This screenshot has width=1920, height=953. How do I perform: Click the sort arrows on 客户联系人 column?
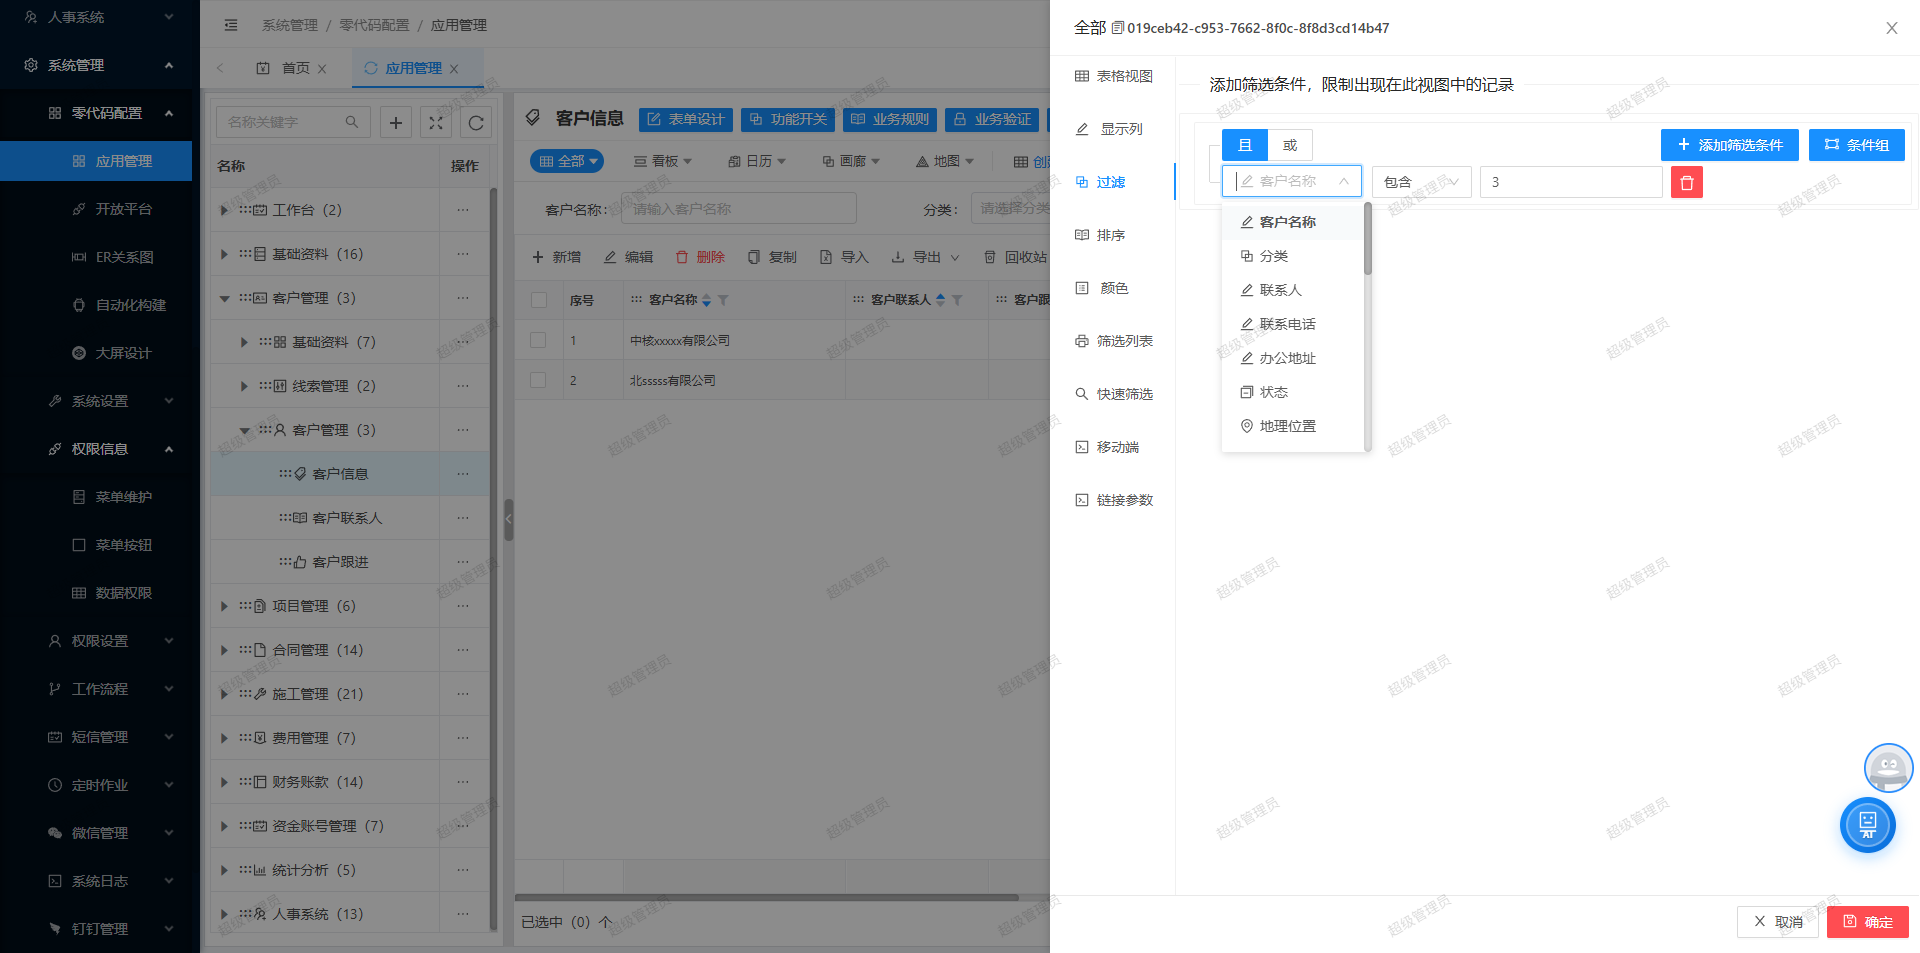[940, 300]
